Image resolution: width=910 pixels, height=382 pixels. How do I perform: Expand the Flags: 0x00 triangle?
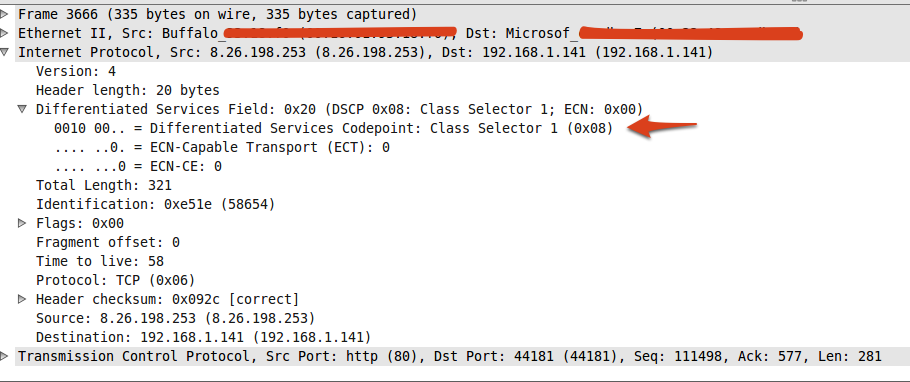click(x=22, y=223)
